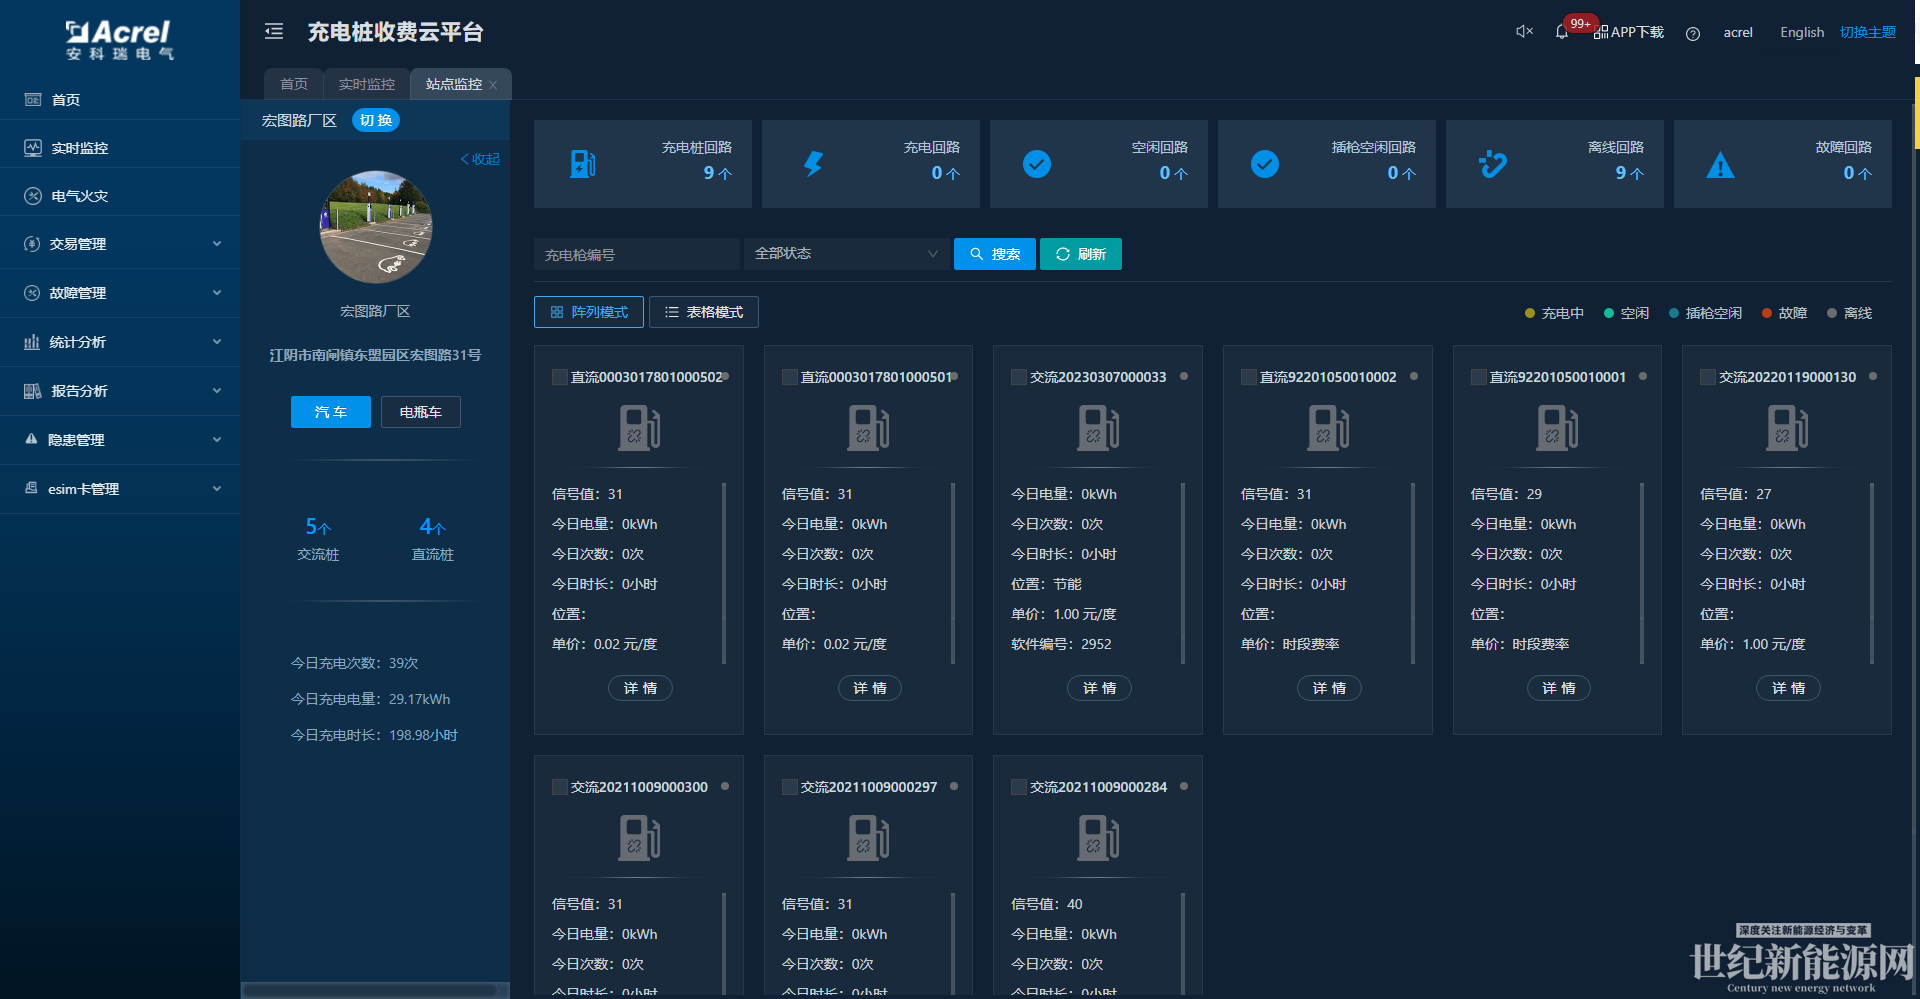This screenshot has height=999, width=1920.
Task: Click the sidebar collapse hamburger icon
Action: 274,32
